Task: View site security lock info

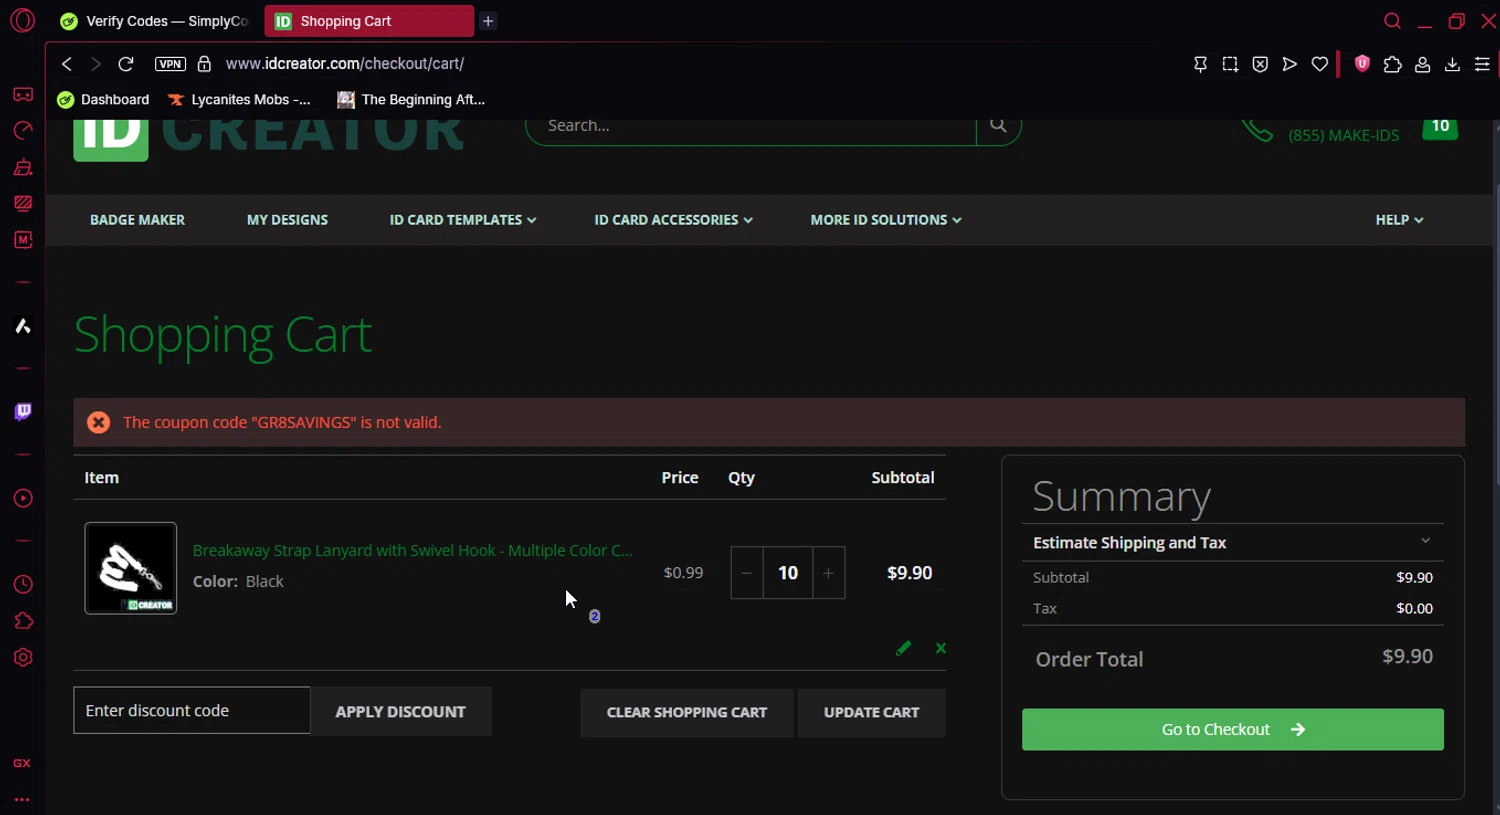Action: 204,64
